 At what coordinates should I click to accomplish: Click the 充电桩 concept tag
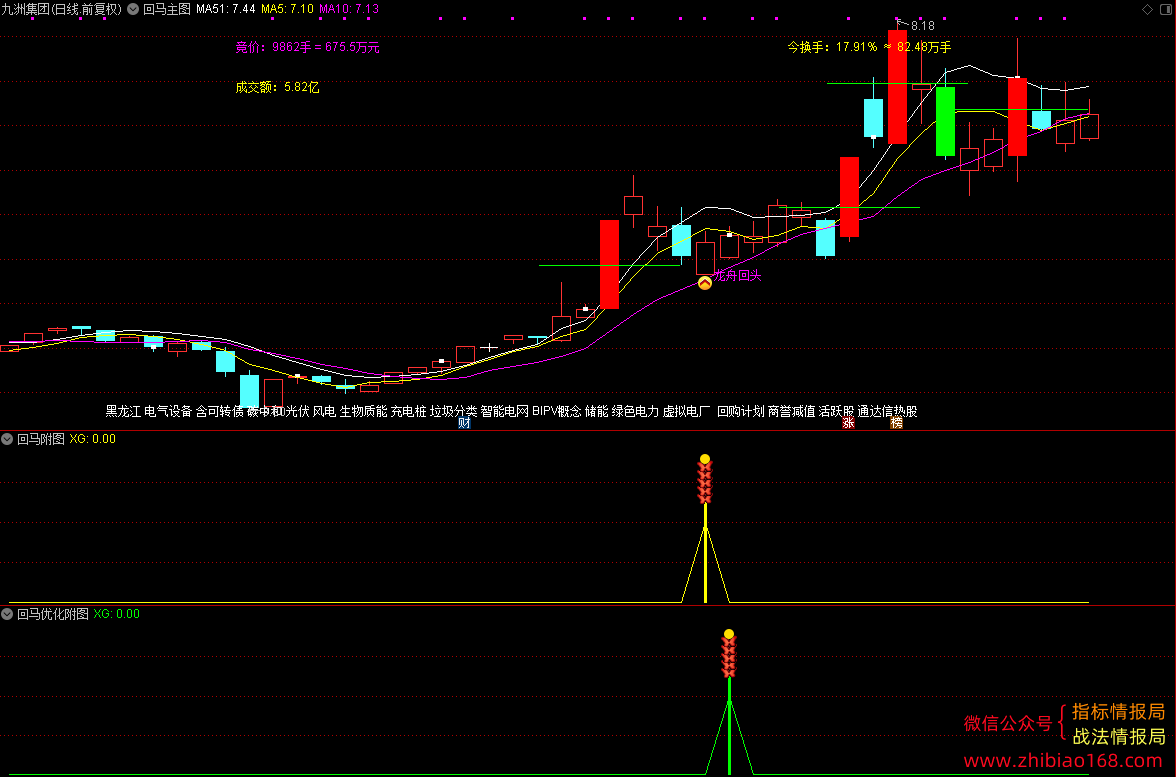click(409, 411)
